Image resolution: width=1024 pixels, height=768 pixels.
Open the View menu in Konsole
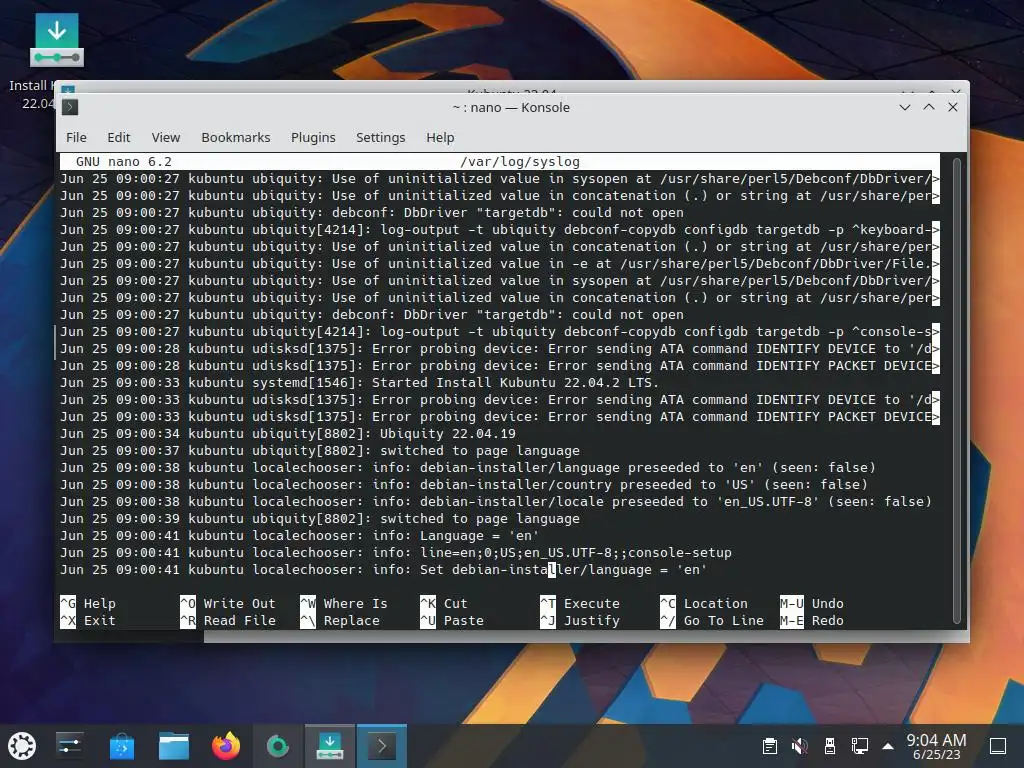pos(166,138)
